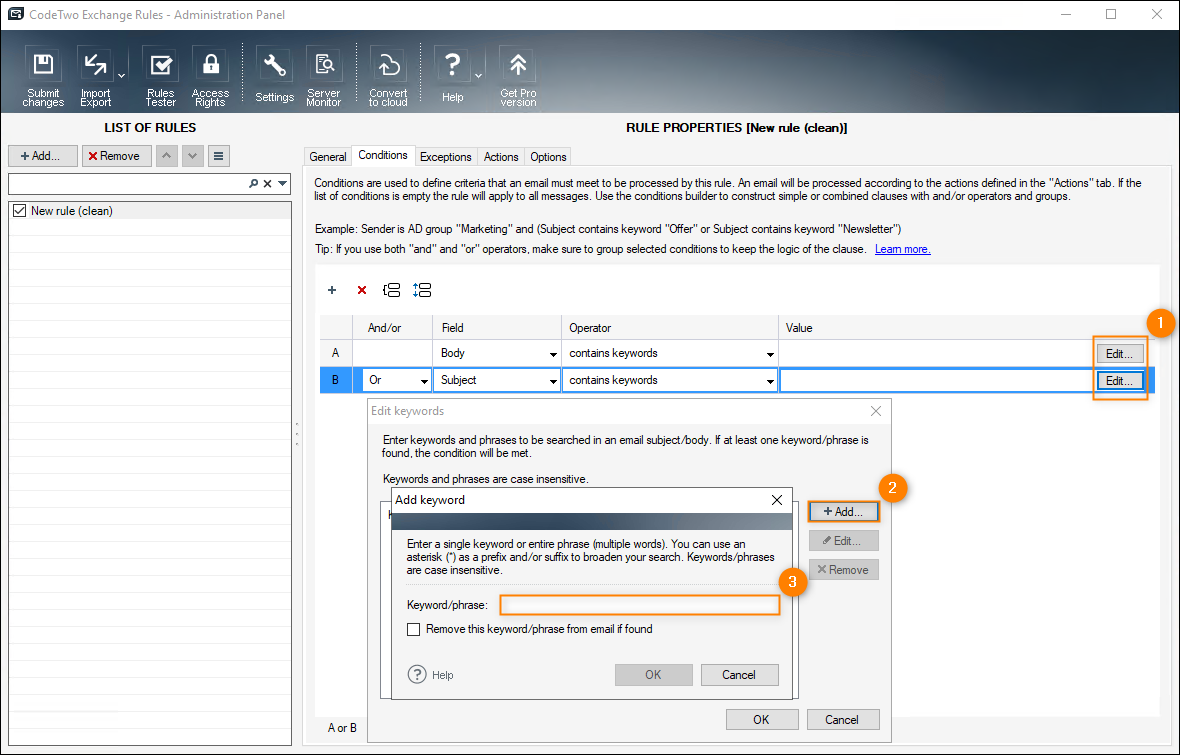This screenshot has width=1180, height=755.
Task: Select the New rule (clean) list item
Action: click(151, 211)
